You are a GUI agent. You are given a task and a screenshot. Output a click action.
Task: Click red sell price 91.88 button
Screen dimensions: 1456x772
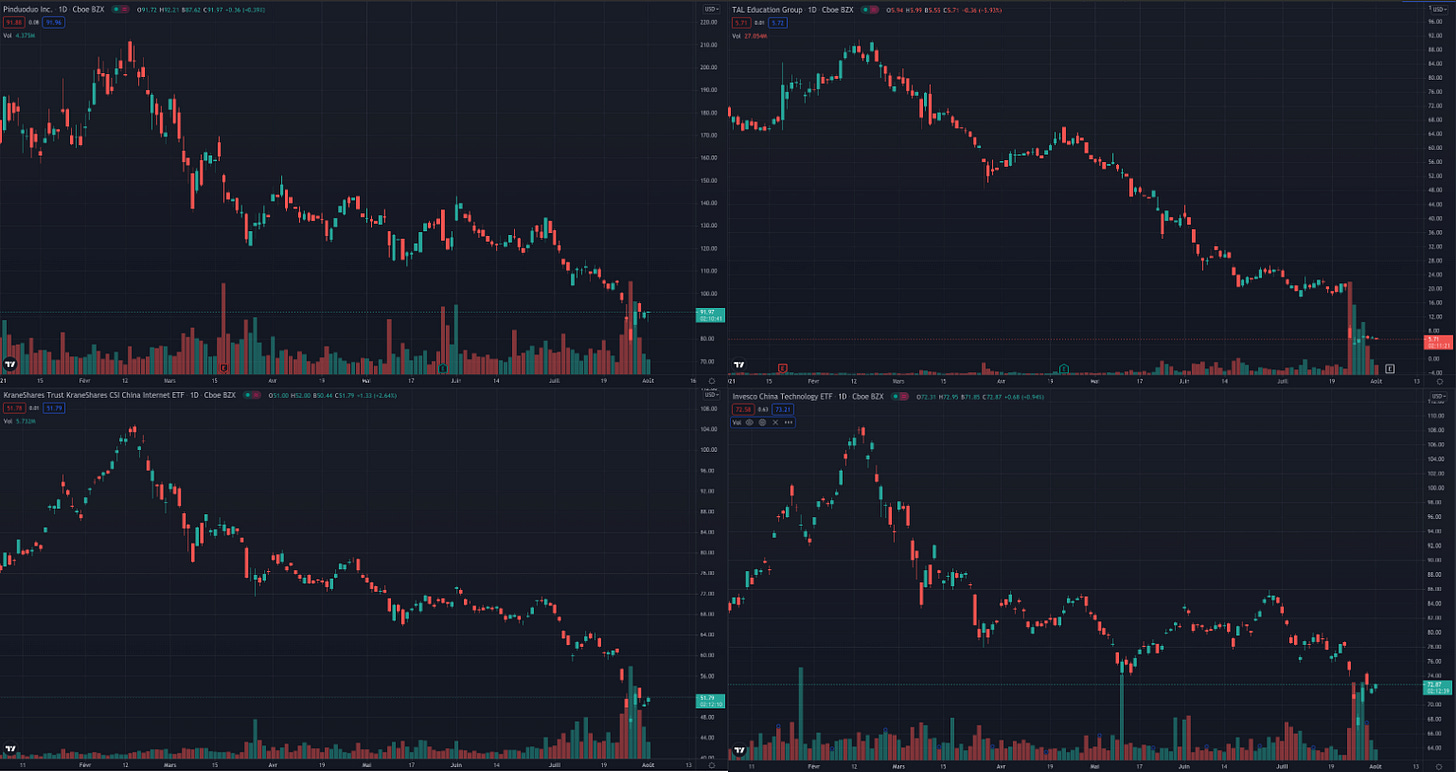(x=14, y=22)
